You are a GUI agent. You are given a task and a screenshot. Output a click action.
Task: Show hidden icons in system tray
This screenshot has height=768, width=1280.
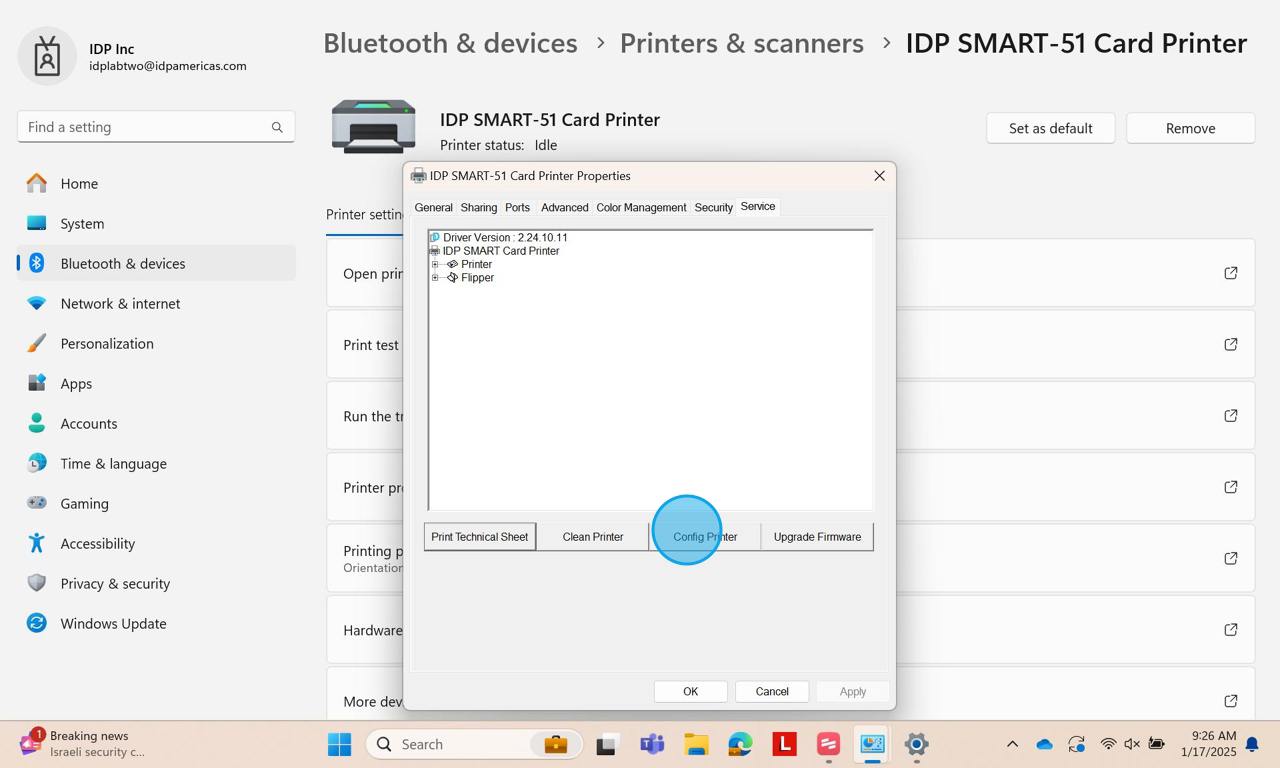[1012, 744]
